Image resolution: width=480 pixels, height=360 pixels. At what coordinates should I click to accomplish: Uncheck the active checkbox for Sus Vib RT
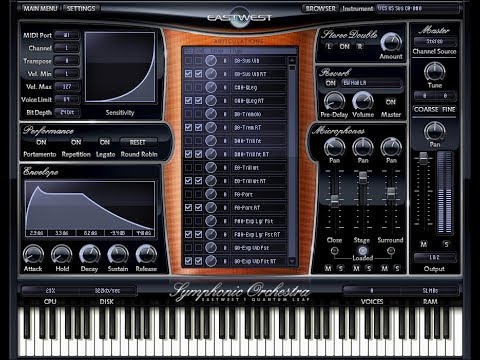[188, 74]
